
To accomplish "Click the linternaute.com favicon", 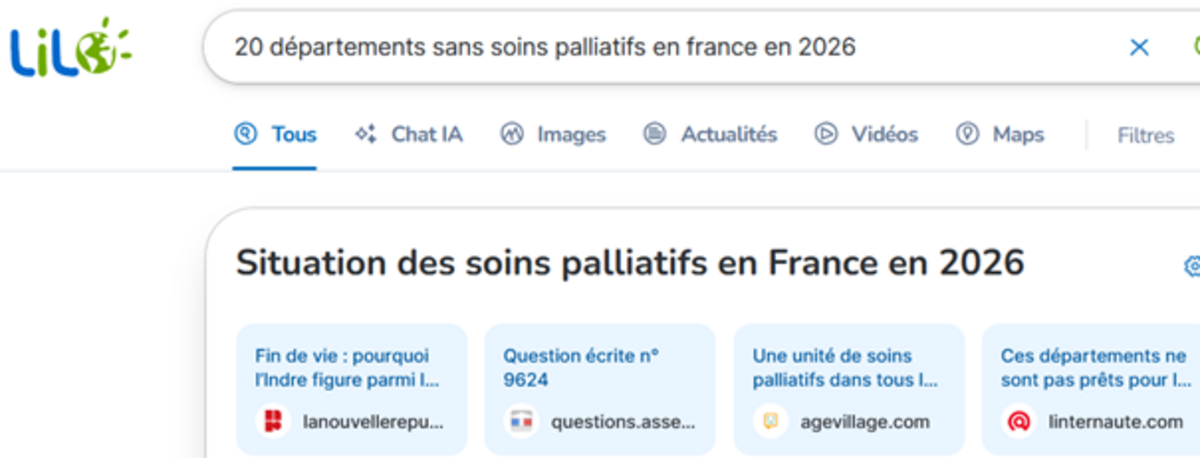I will click(x=1018, y=422).
